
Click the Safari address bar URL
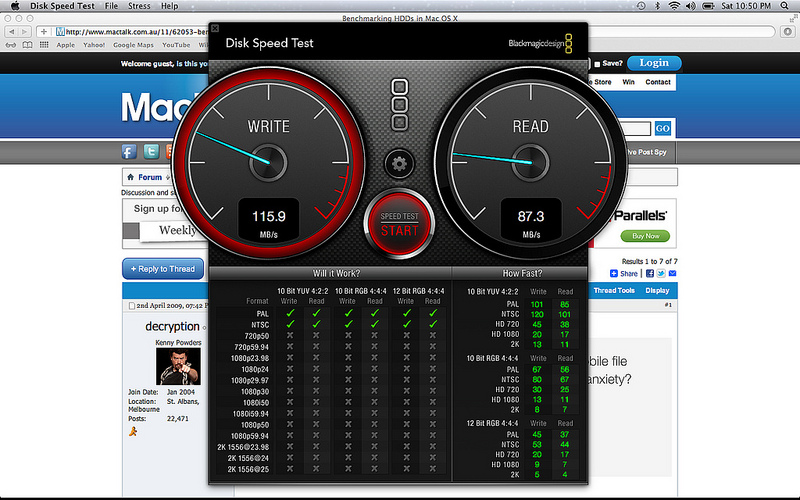(x=137, y=32)
